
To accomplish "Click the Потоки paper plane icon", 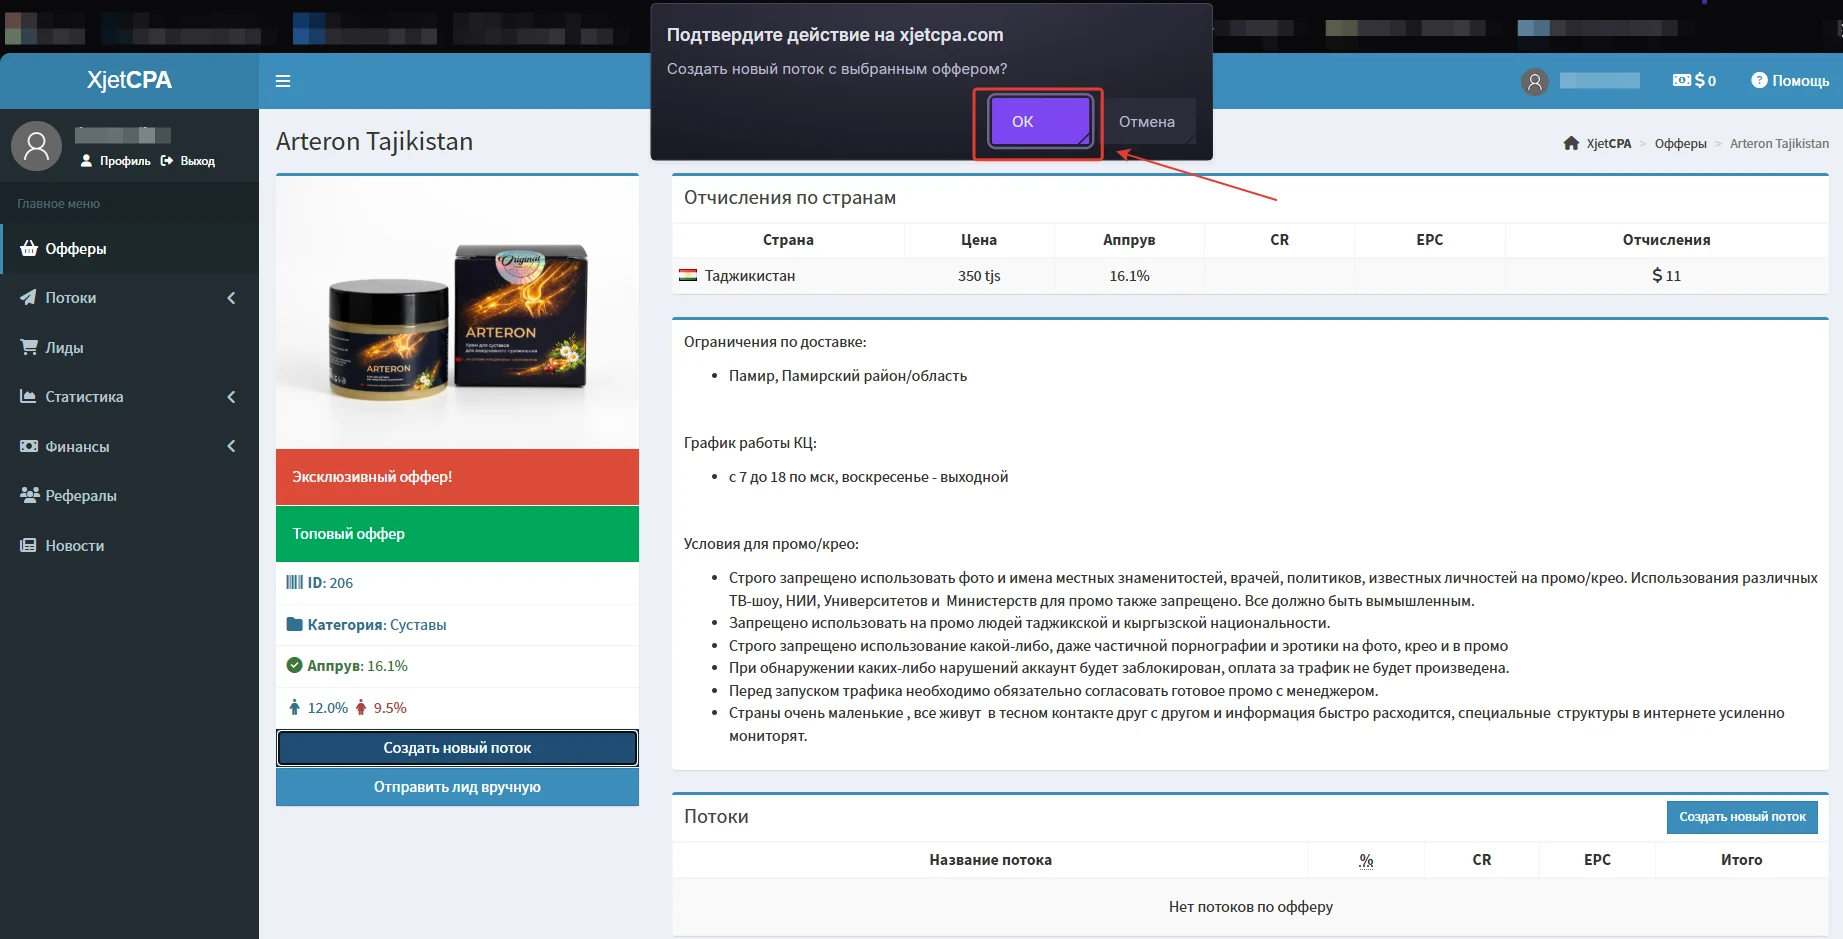I will 29,298.
